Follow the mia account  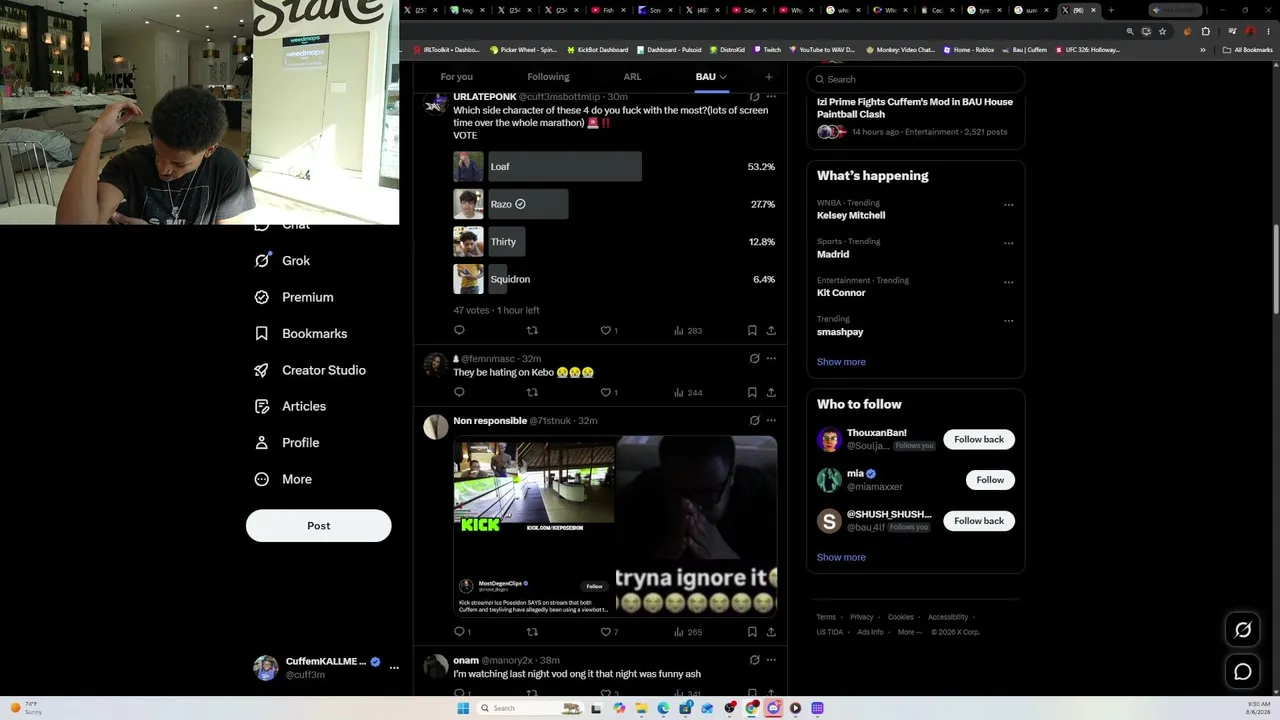tap(990, 480)
